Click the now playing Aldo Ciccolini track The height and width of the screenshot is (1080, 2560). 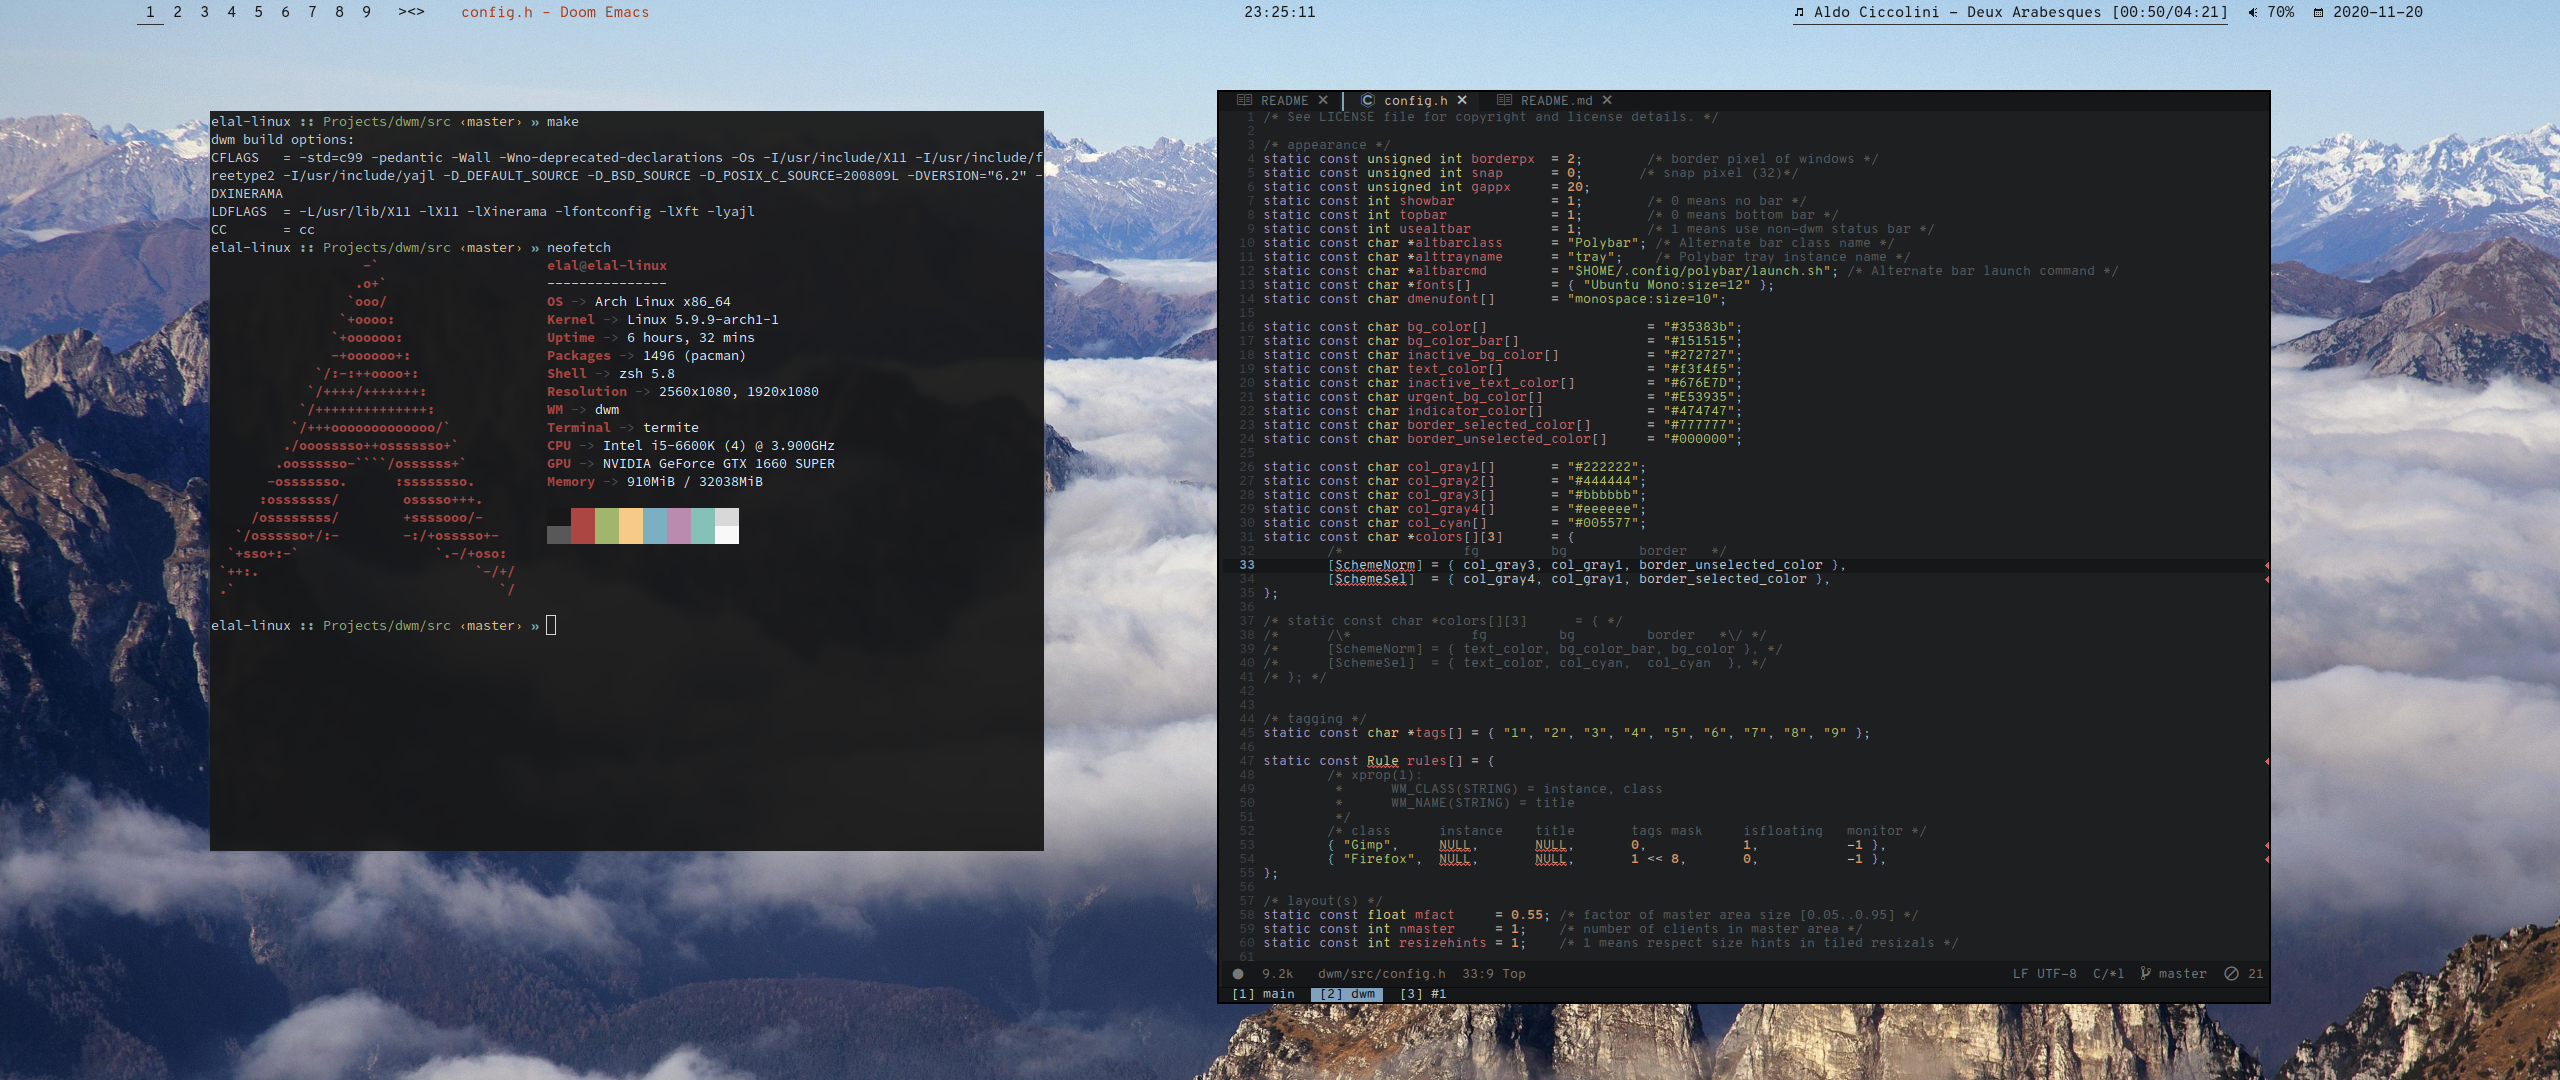point(2021,12)
